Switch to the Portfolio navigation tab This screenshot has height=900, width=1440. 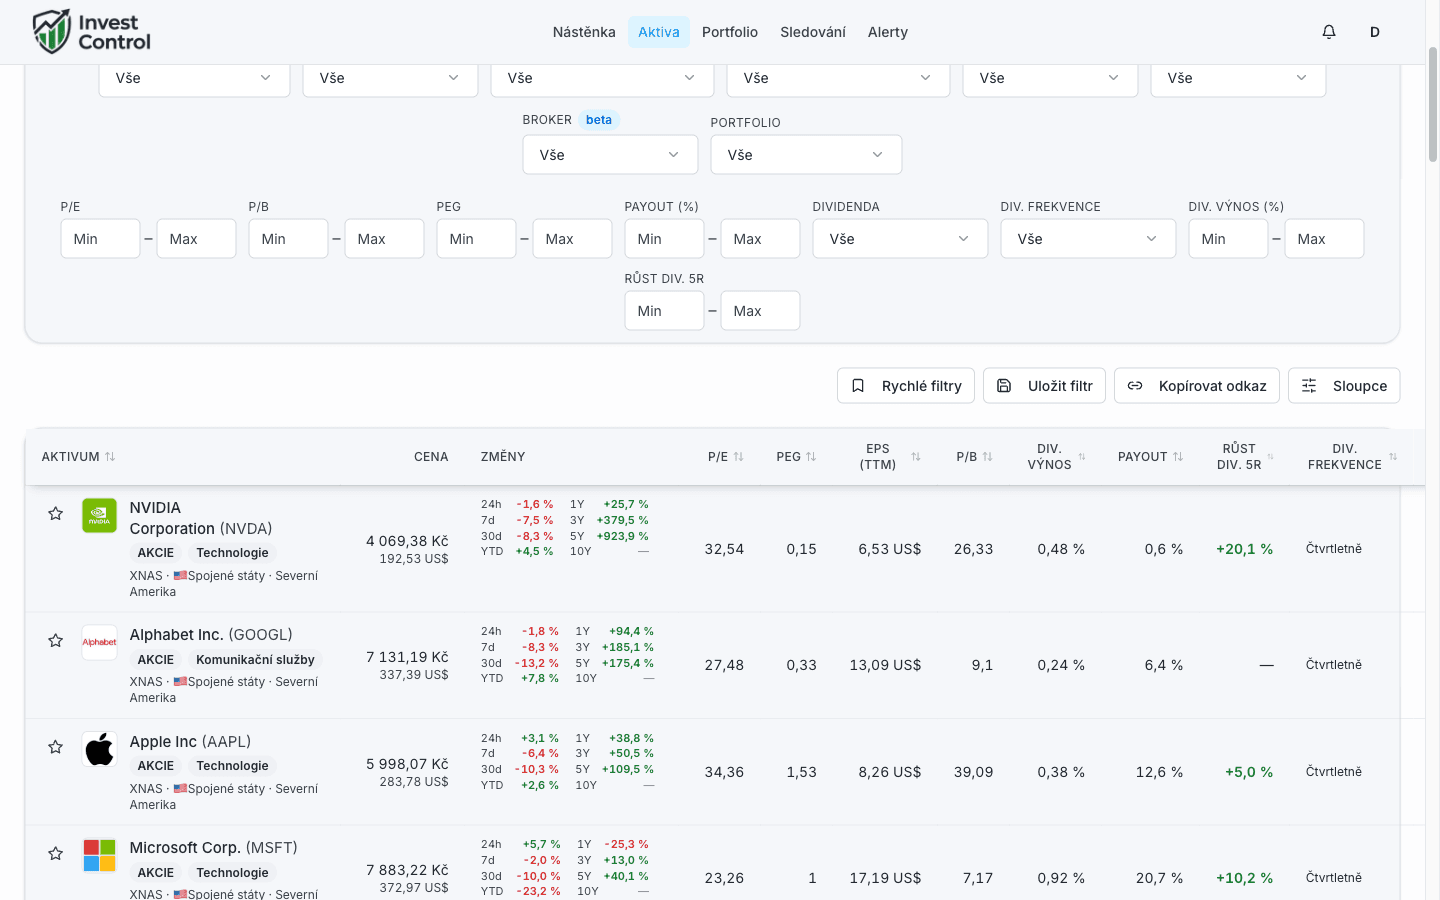coord(730,32)
